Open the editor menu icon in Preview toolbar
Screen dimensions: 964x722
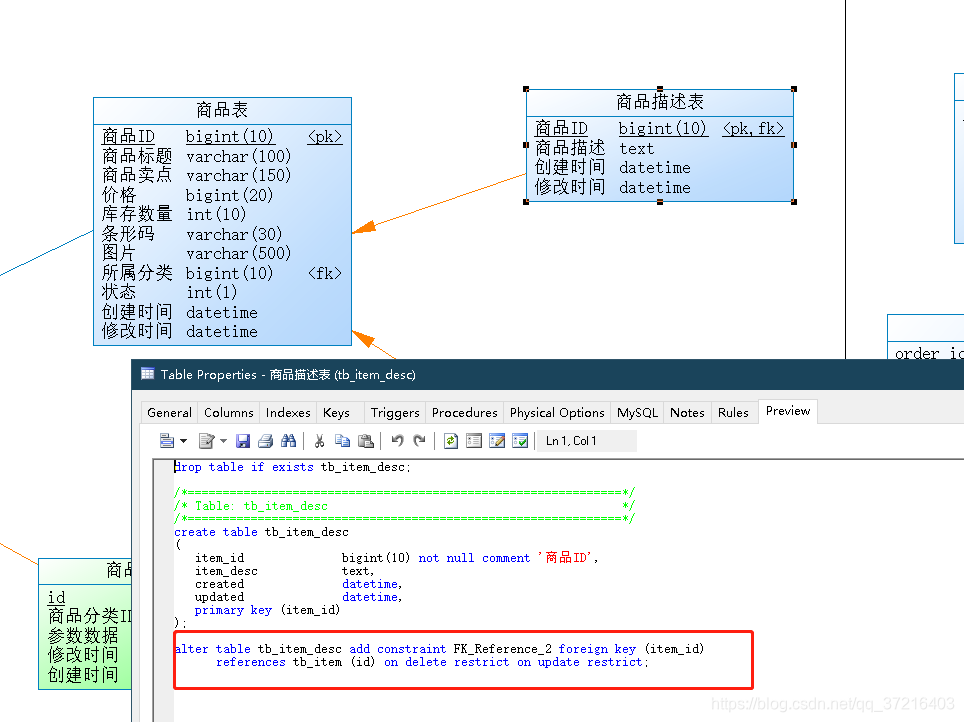[x=167, y=441]
